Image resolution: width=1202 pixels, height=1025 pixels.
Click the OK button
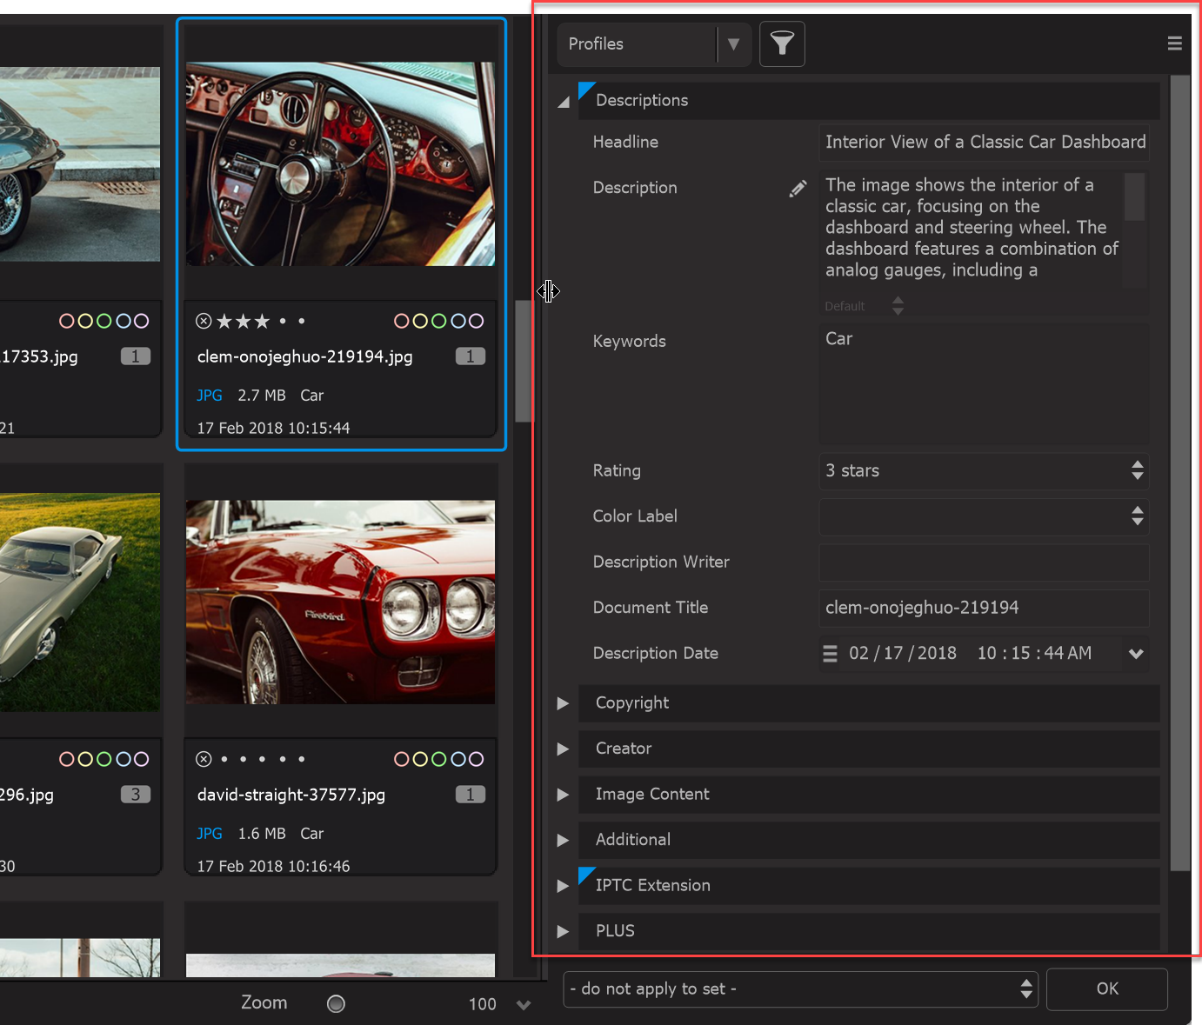point(1107,989)
